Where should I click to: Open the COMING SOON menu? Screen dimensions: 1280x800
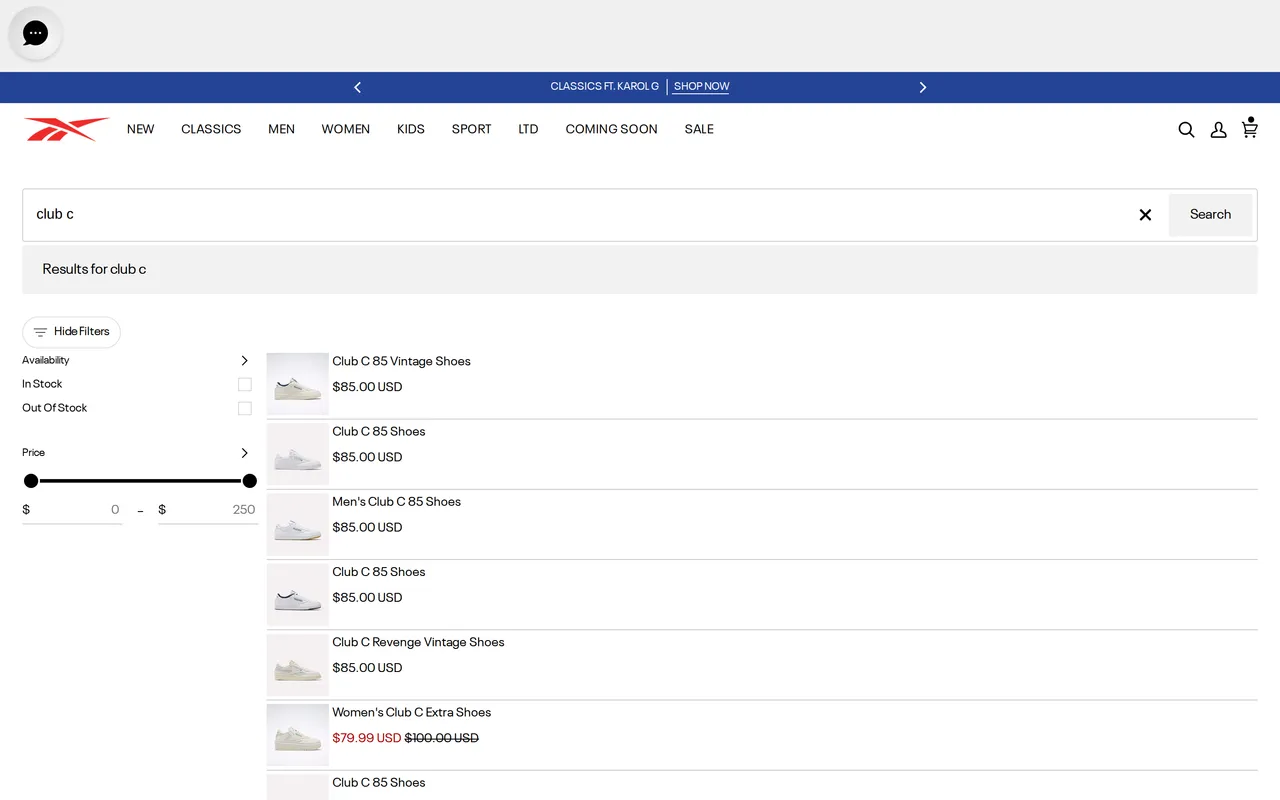(611, 129)
